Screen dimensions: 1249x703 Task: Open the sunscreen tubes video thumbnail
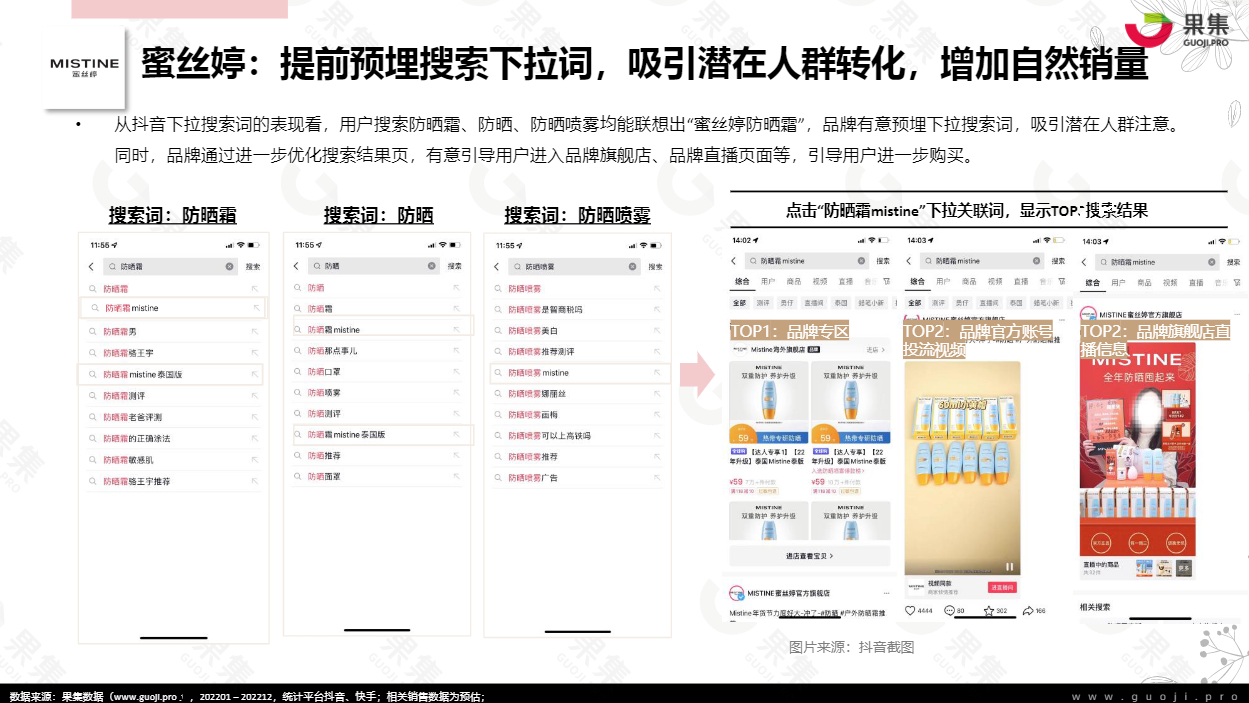click(x=962, y=467)
